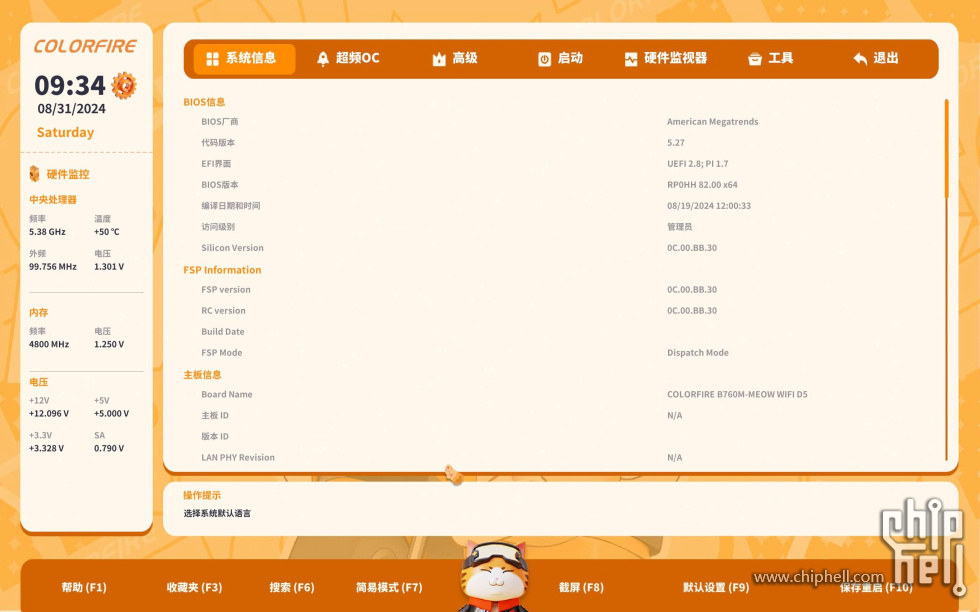Open 收藏夹 (F3) favorites

click(x=194, y=588)
